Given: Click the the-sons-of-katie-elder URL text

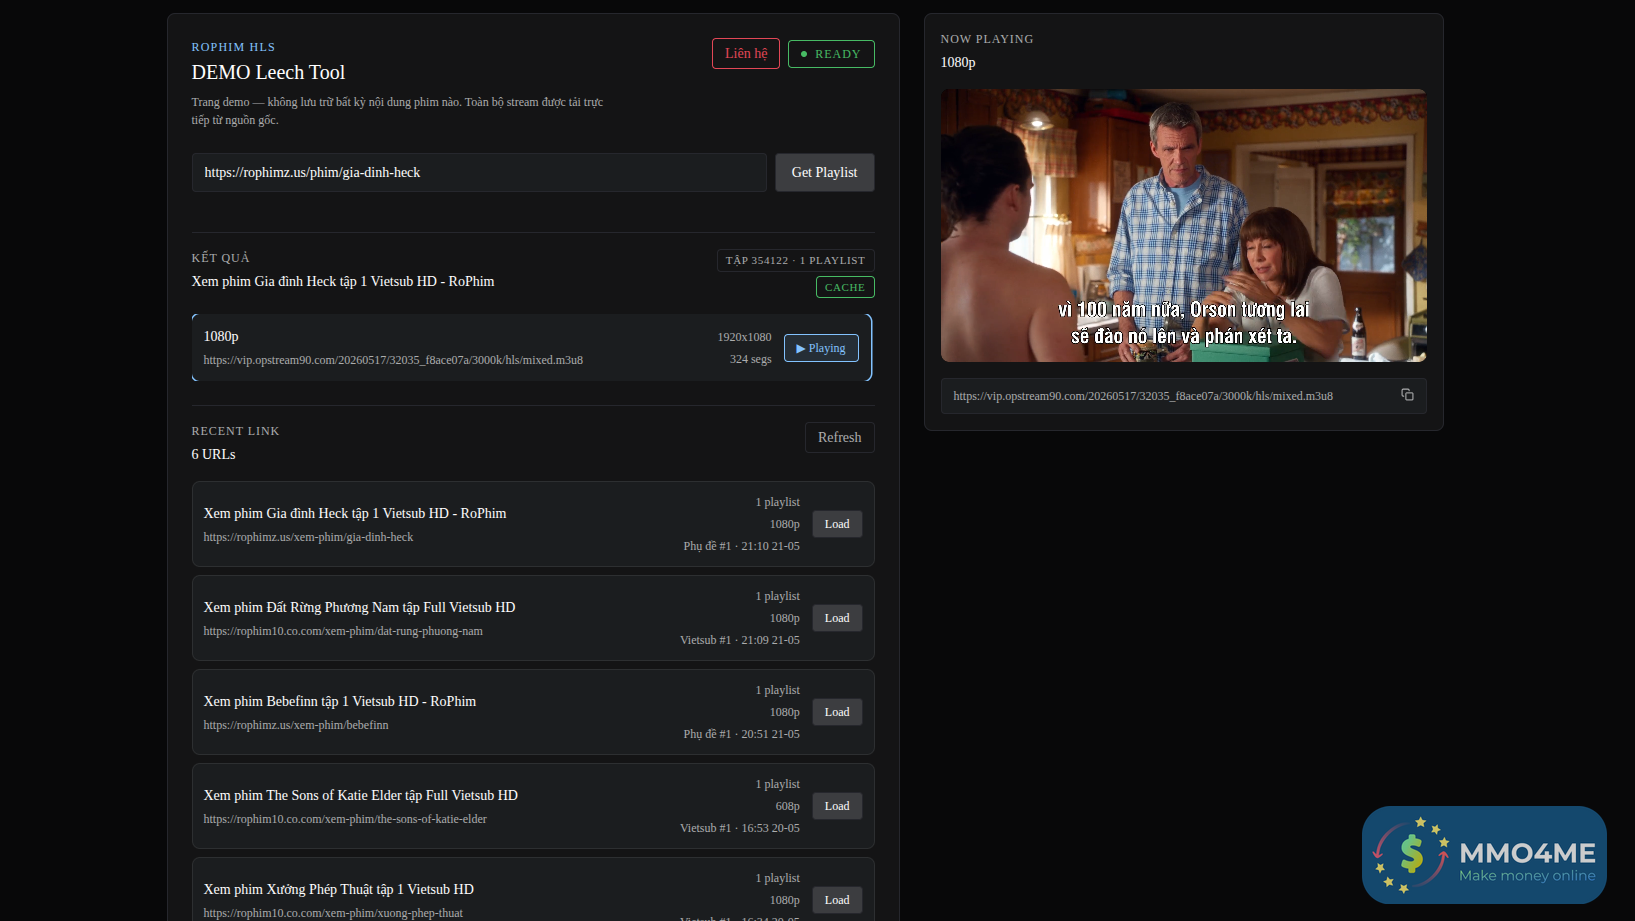Looking at the screenshot, I should (x=345, y=819).
